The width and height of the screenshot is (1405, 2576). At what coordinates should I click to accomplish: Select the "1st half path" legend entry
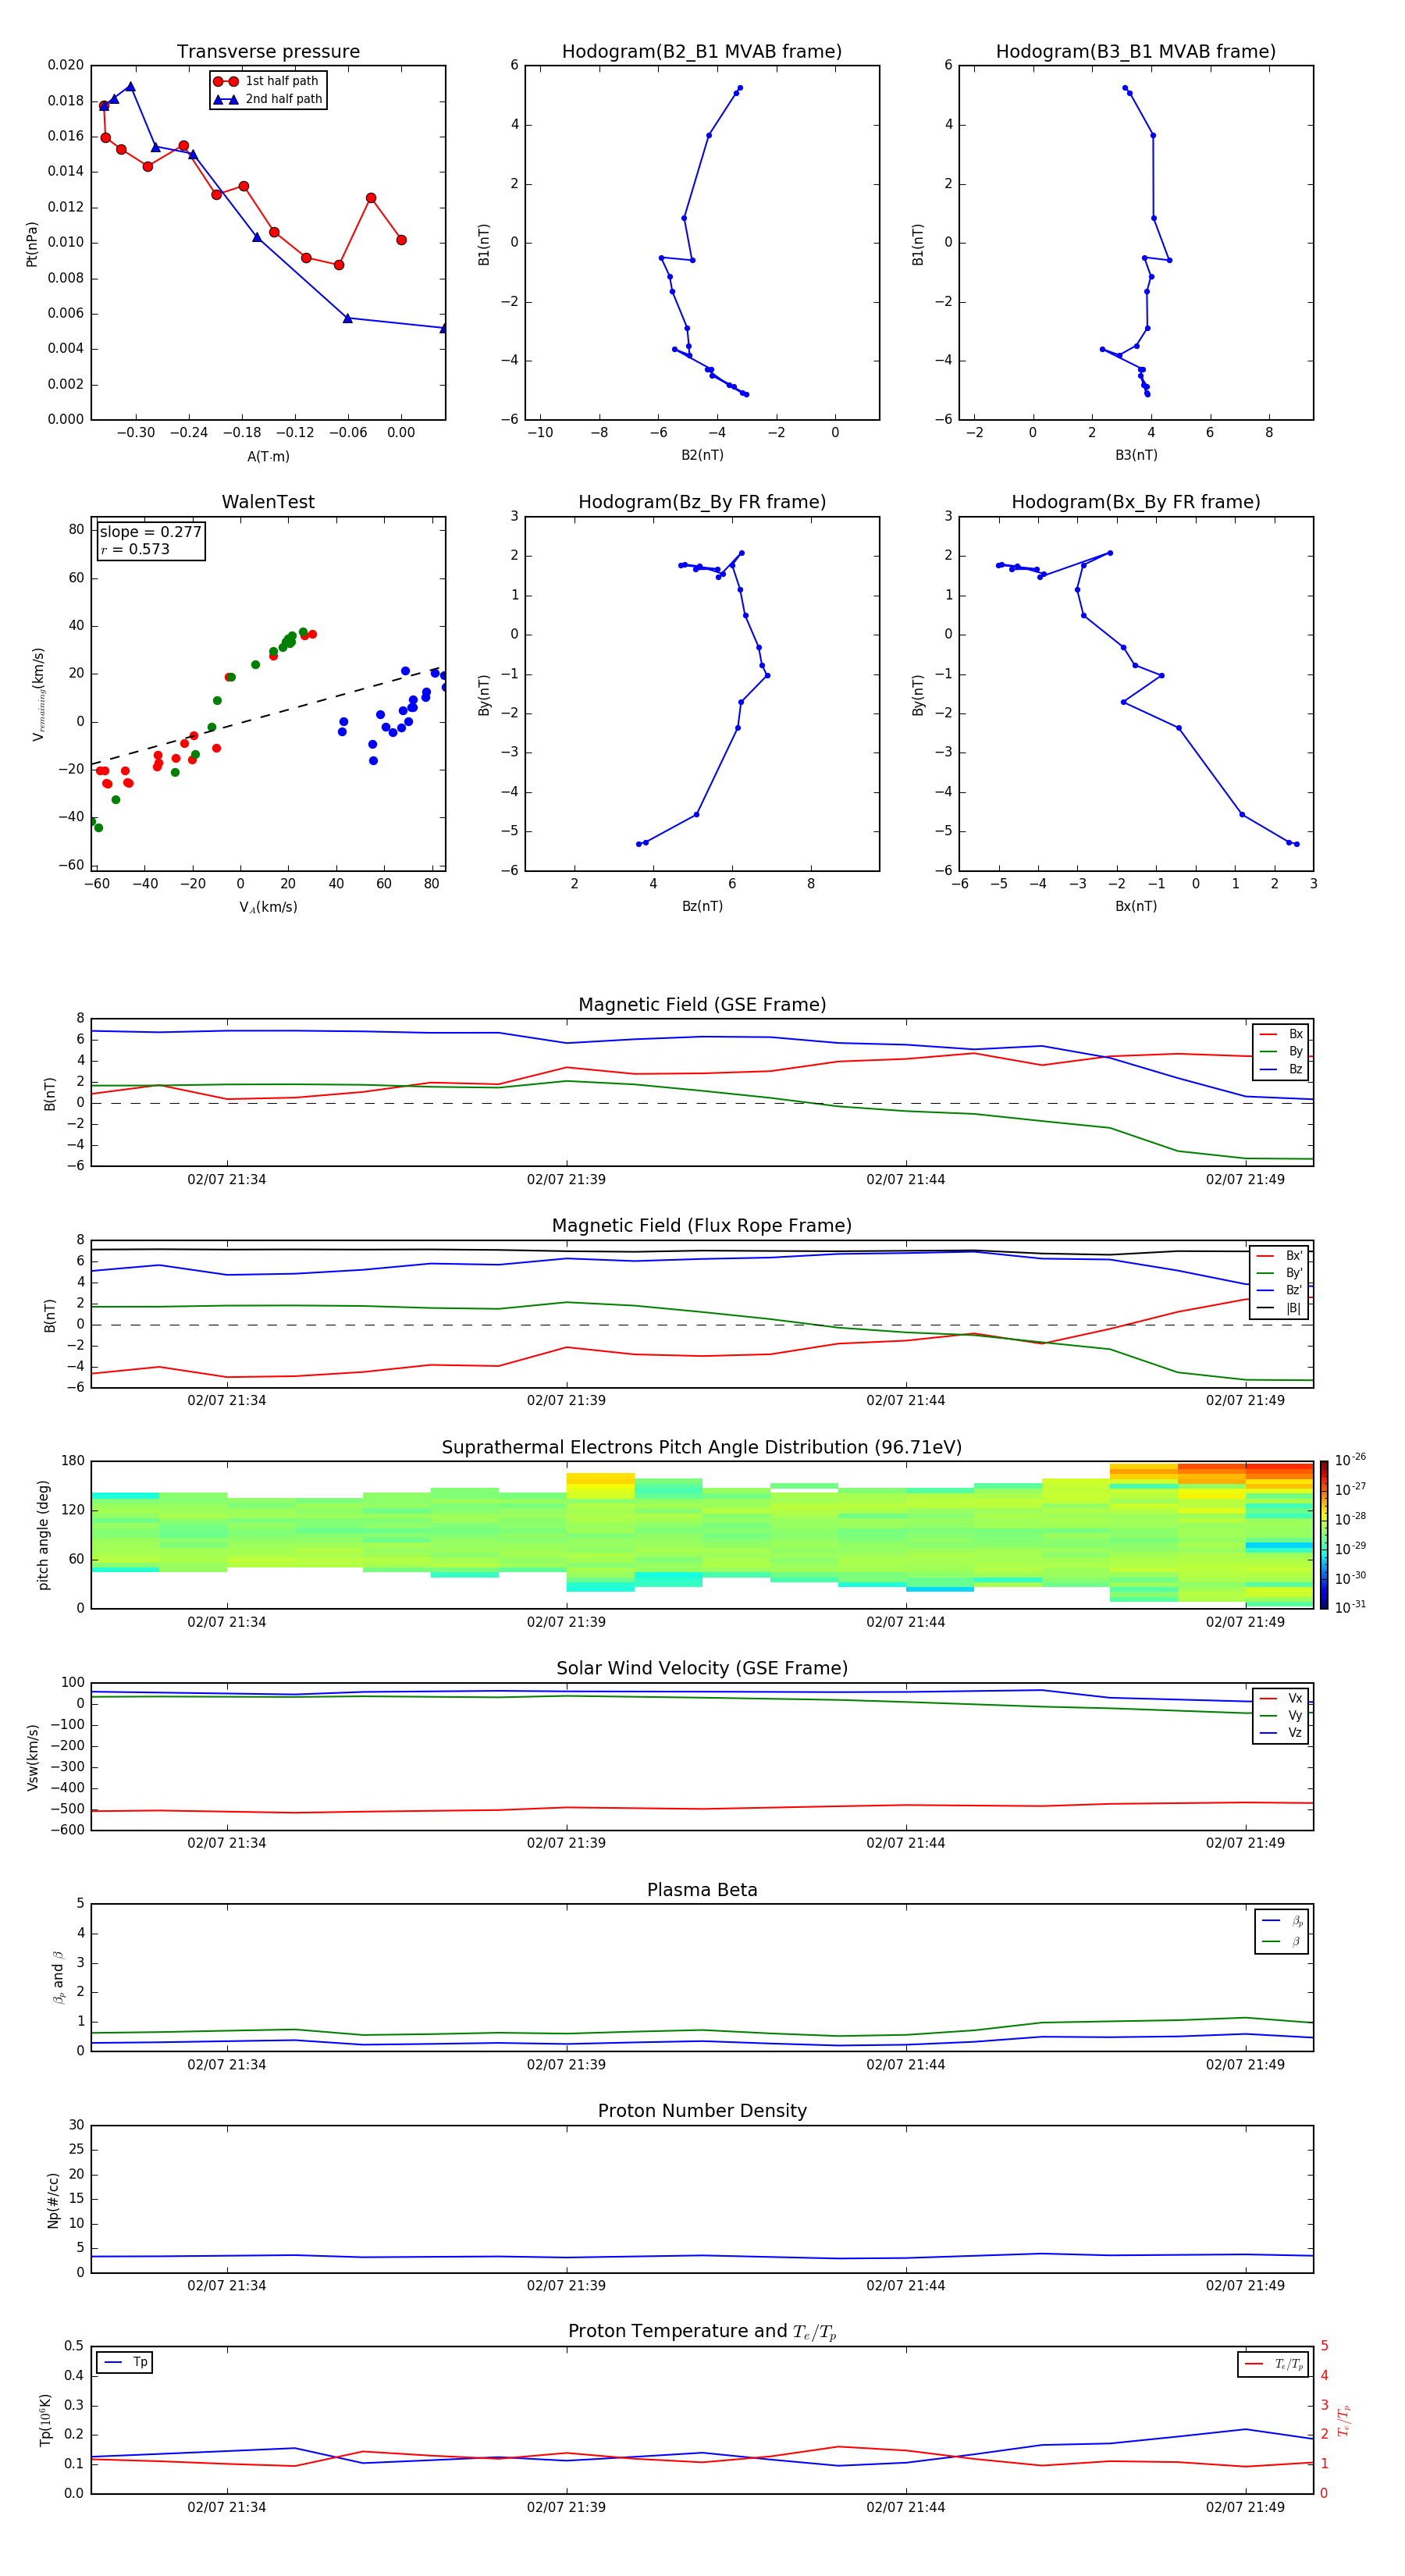(268, 81)
